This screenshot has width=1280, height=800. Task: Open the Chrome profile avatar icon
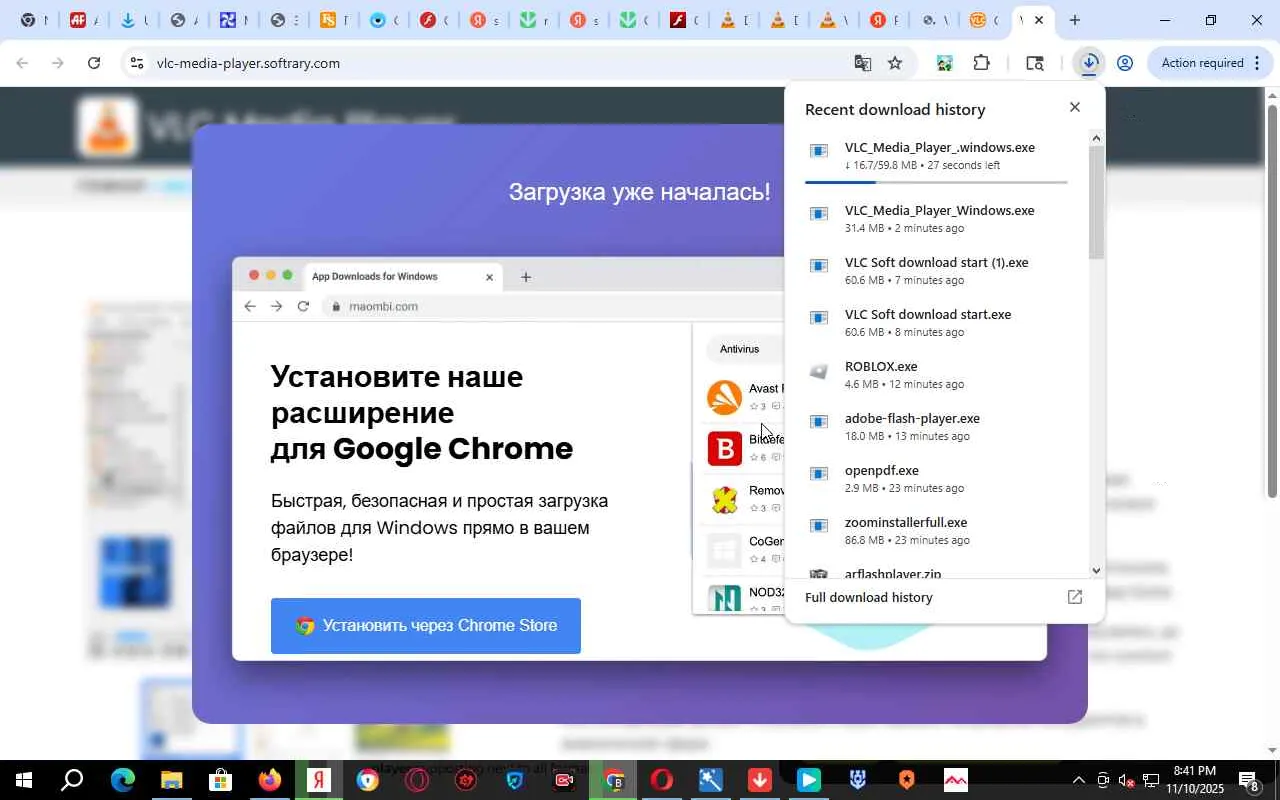[1125, 63]
